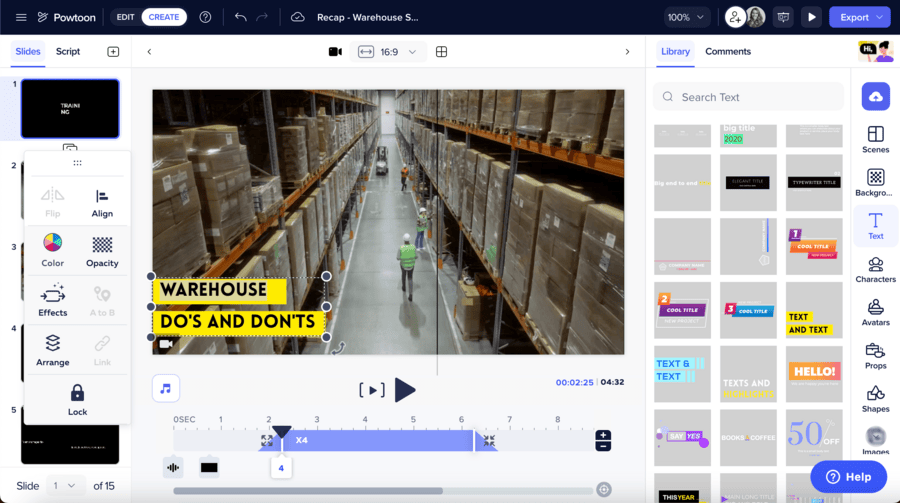Click the exit animation handle on timeline
900x503 pixels.
click(487, 440)
